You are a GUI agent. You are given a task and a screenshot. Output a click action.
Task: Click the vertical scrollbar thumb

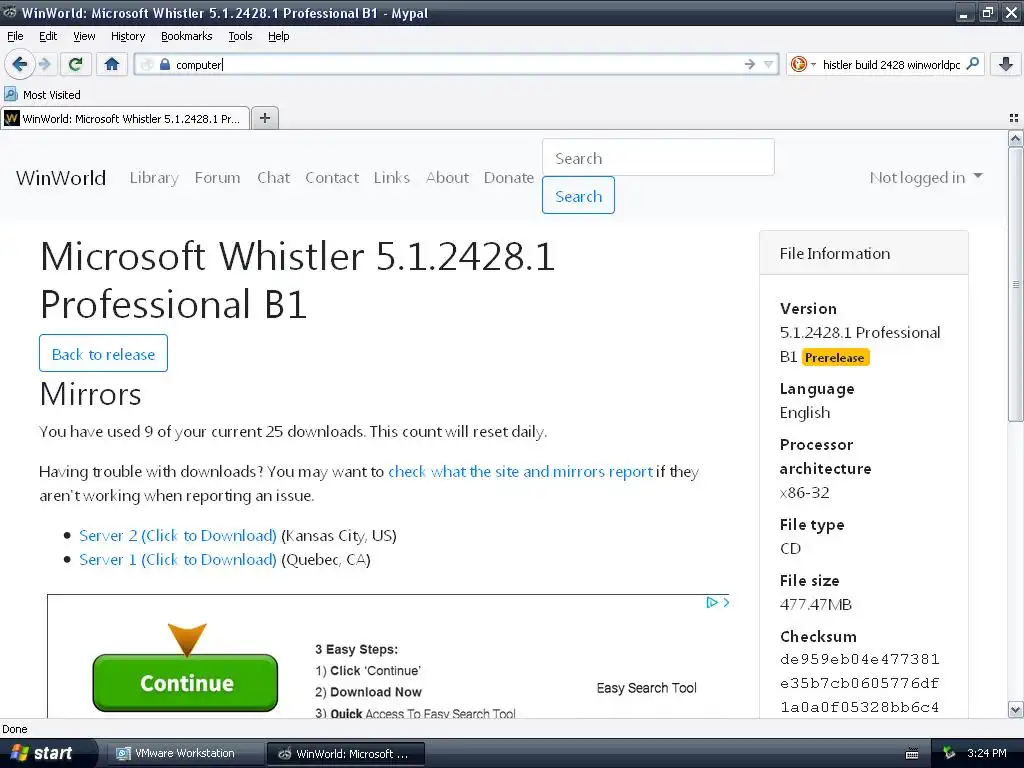[x=1016, y=285]
